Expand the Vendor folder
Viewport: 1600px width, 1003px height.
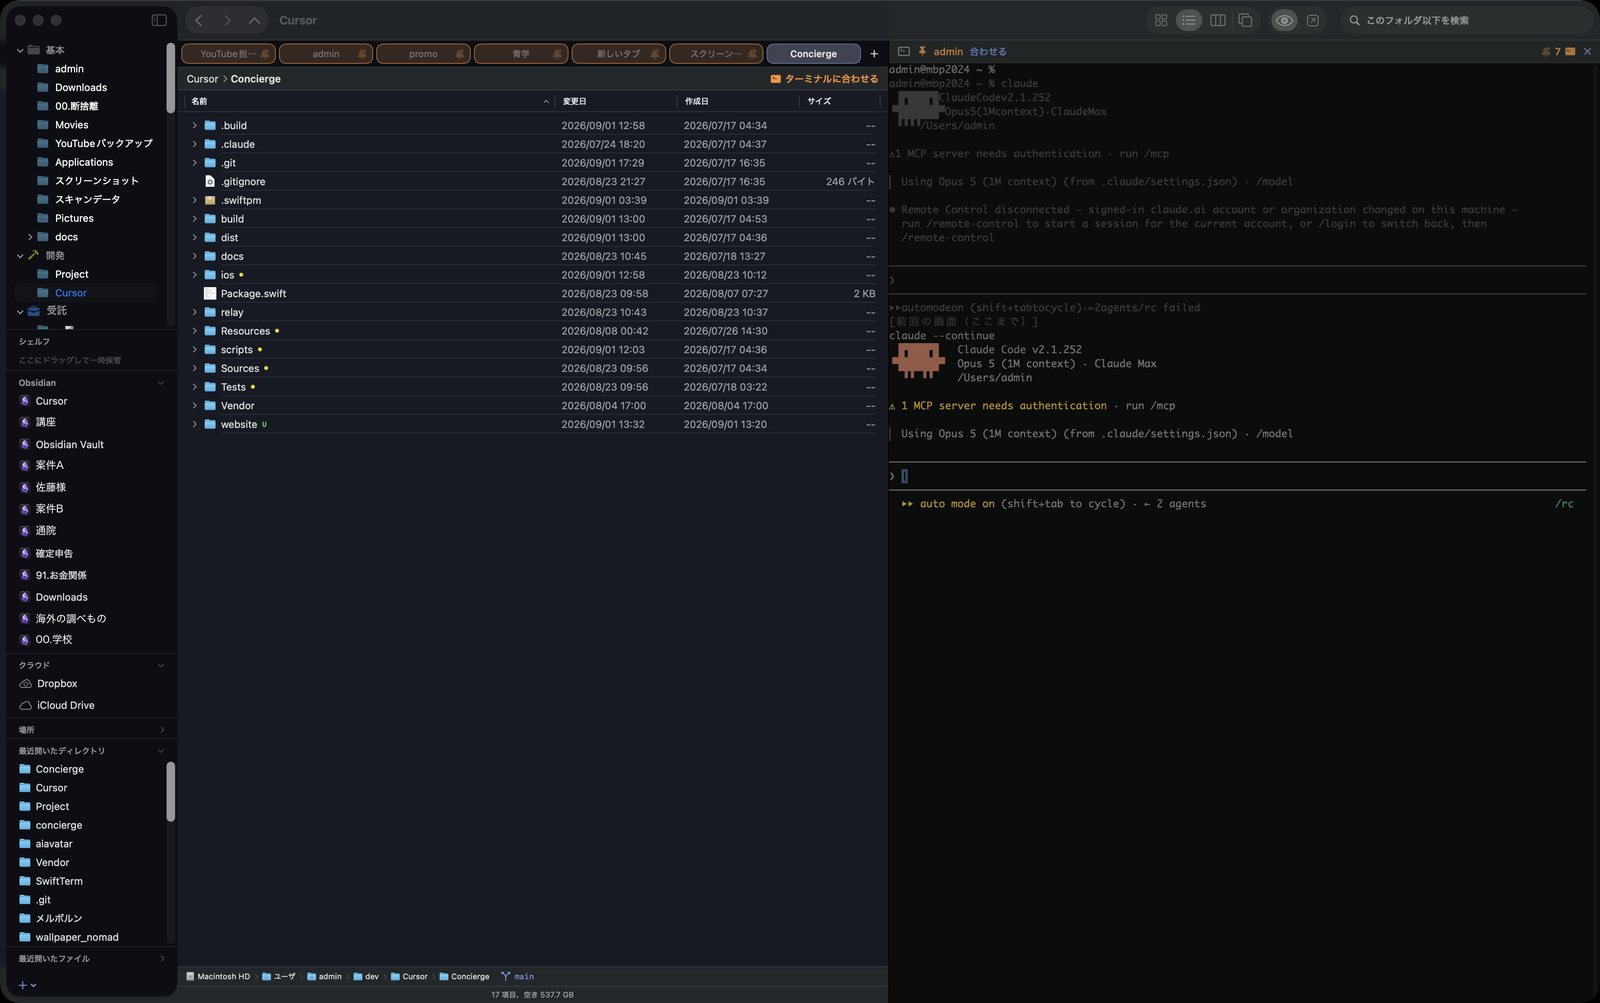pyautogui.click(x=195, y=406)
